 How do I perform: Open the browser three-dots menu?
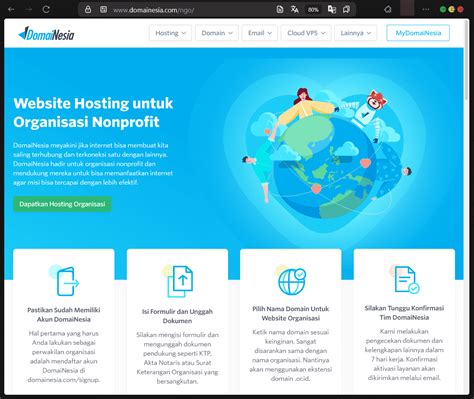426,9
